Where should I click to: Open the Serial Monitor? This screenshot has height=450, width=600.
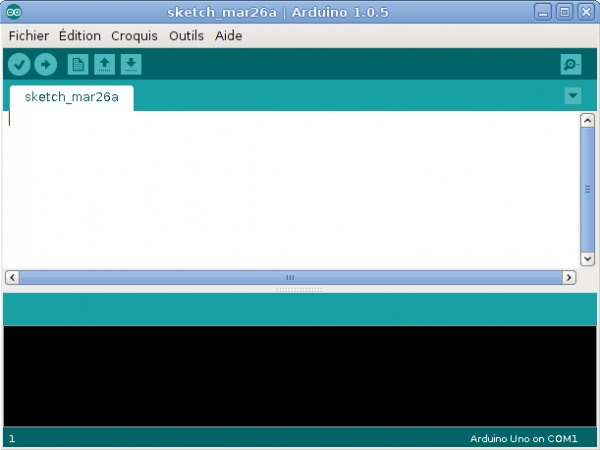[x=570, y=65]
